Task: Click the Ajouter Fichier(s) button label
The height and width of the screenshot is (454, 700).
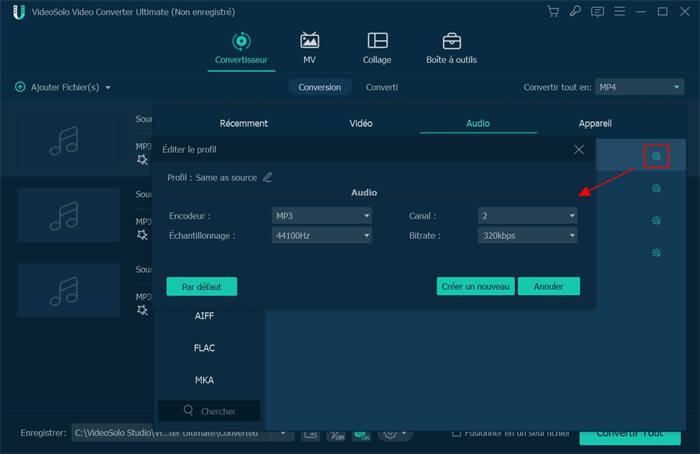Action: tap(65, 87)
